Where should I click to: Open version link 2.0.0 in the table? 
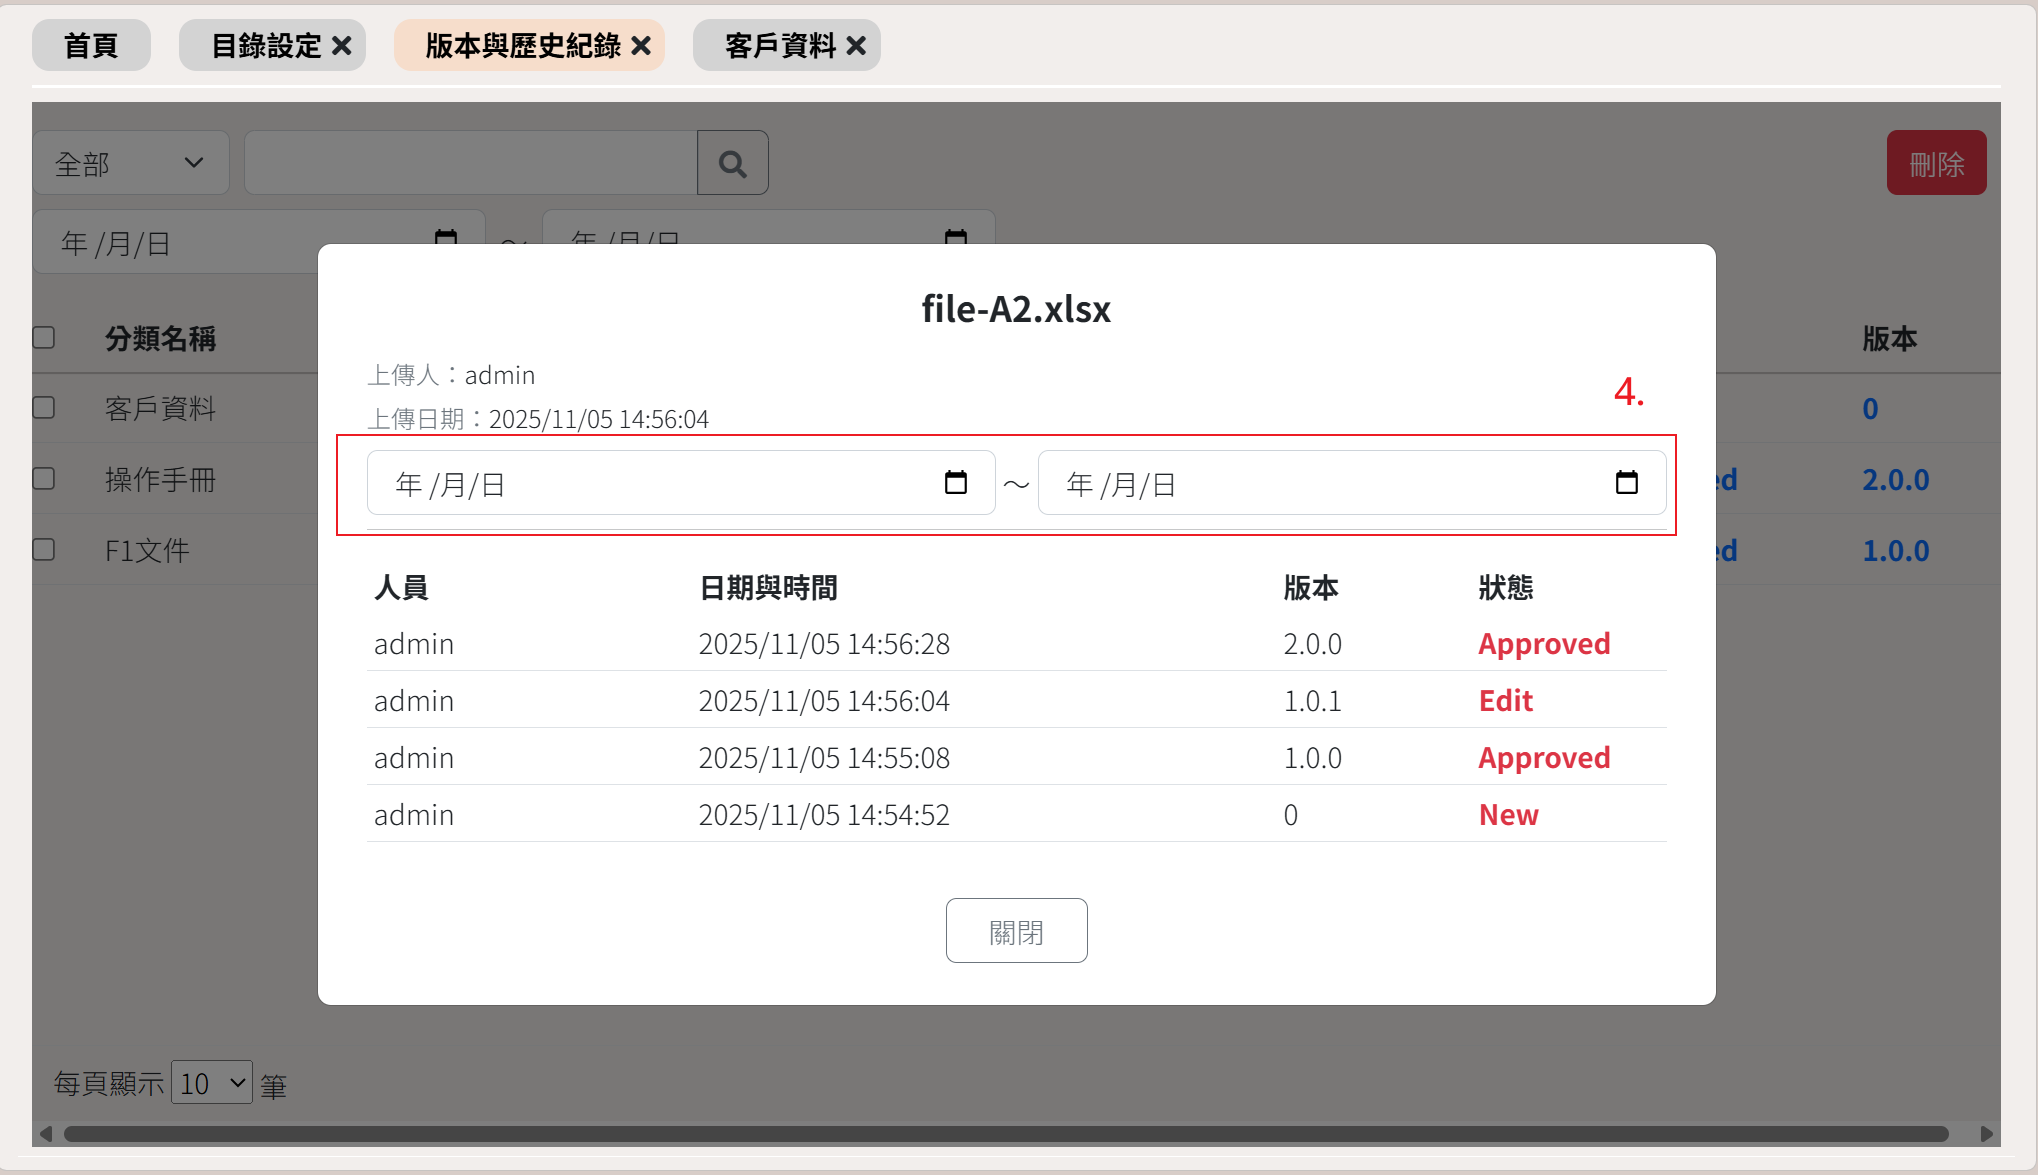coord(1895,480)
